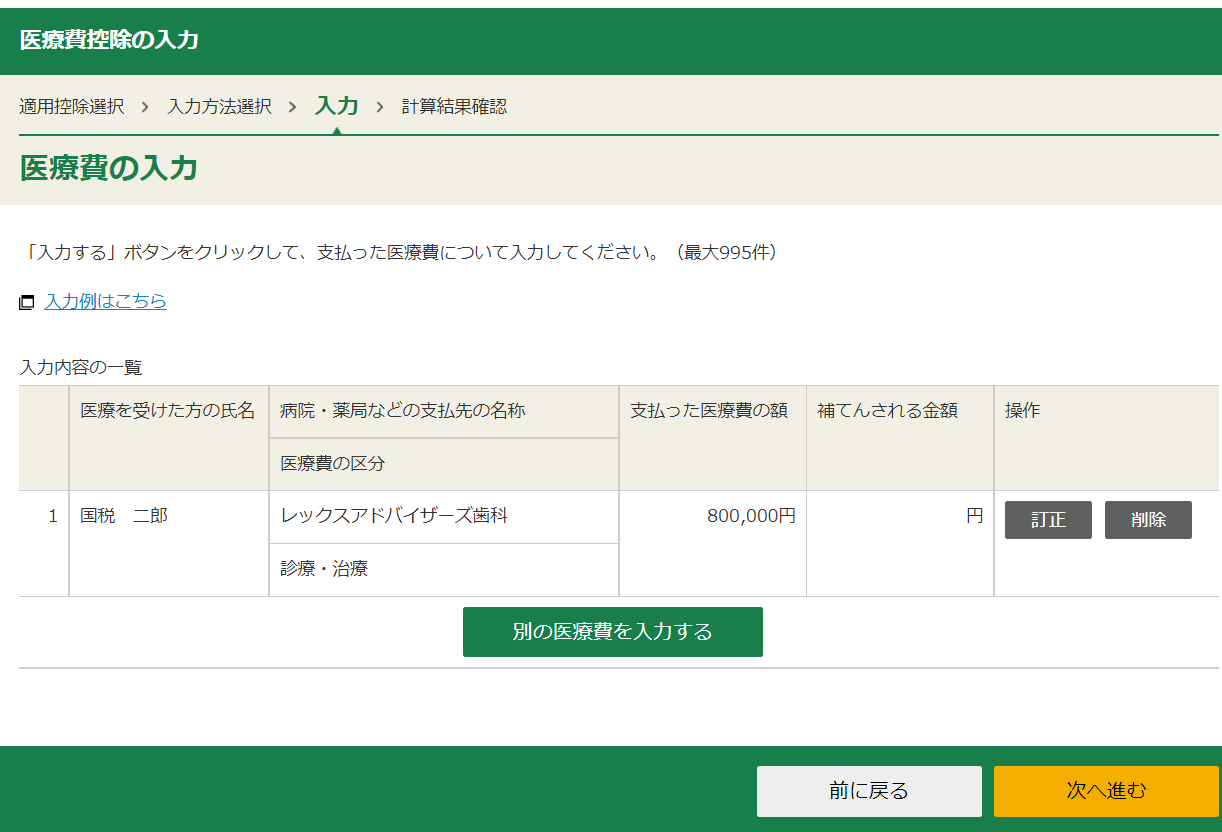Image resolution: width=1222 pixels, height=832 pixels.
Task: Click the 医療費控除の入力 page header title
Action: (x=109, y=41)
